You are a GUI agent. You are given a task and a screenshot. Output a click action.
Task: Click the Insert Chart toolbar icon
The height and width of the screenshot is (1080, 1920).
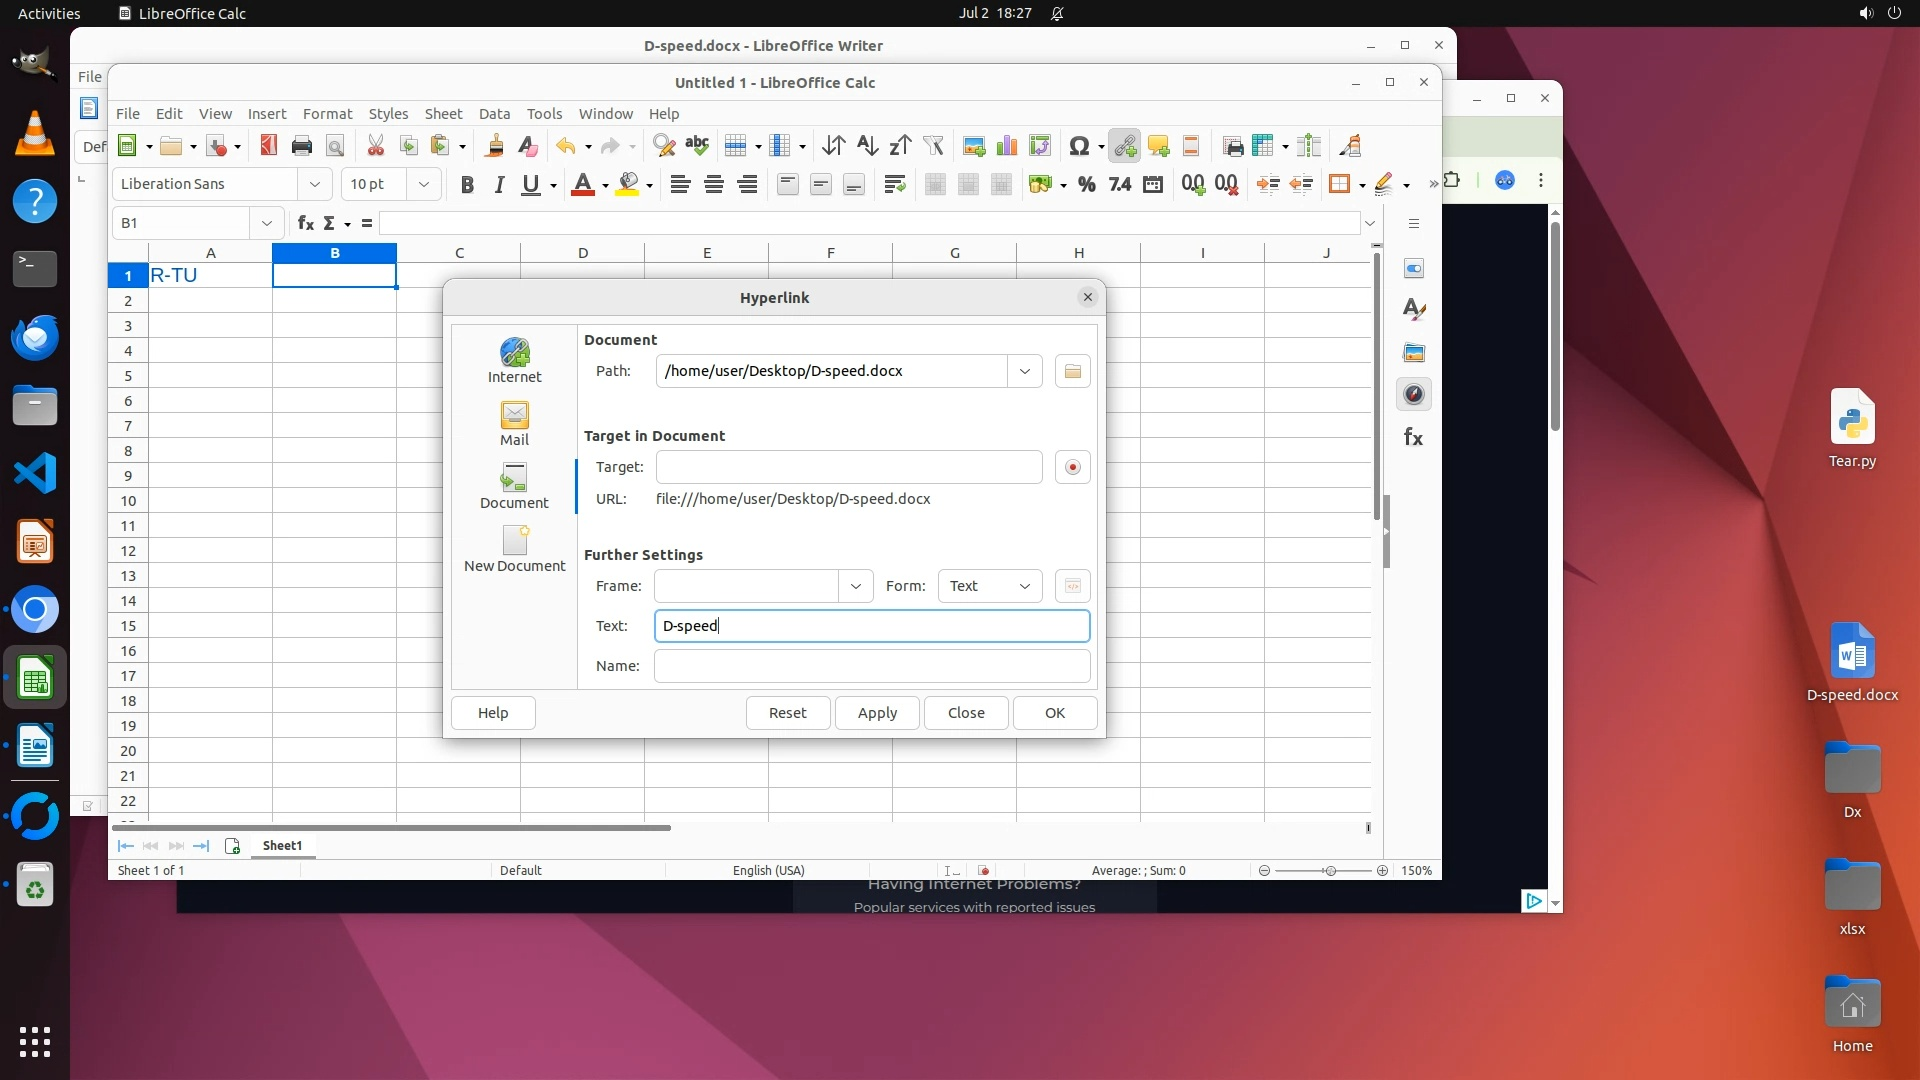(x=1007, y=146)
